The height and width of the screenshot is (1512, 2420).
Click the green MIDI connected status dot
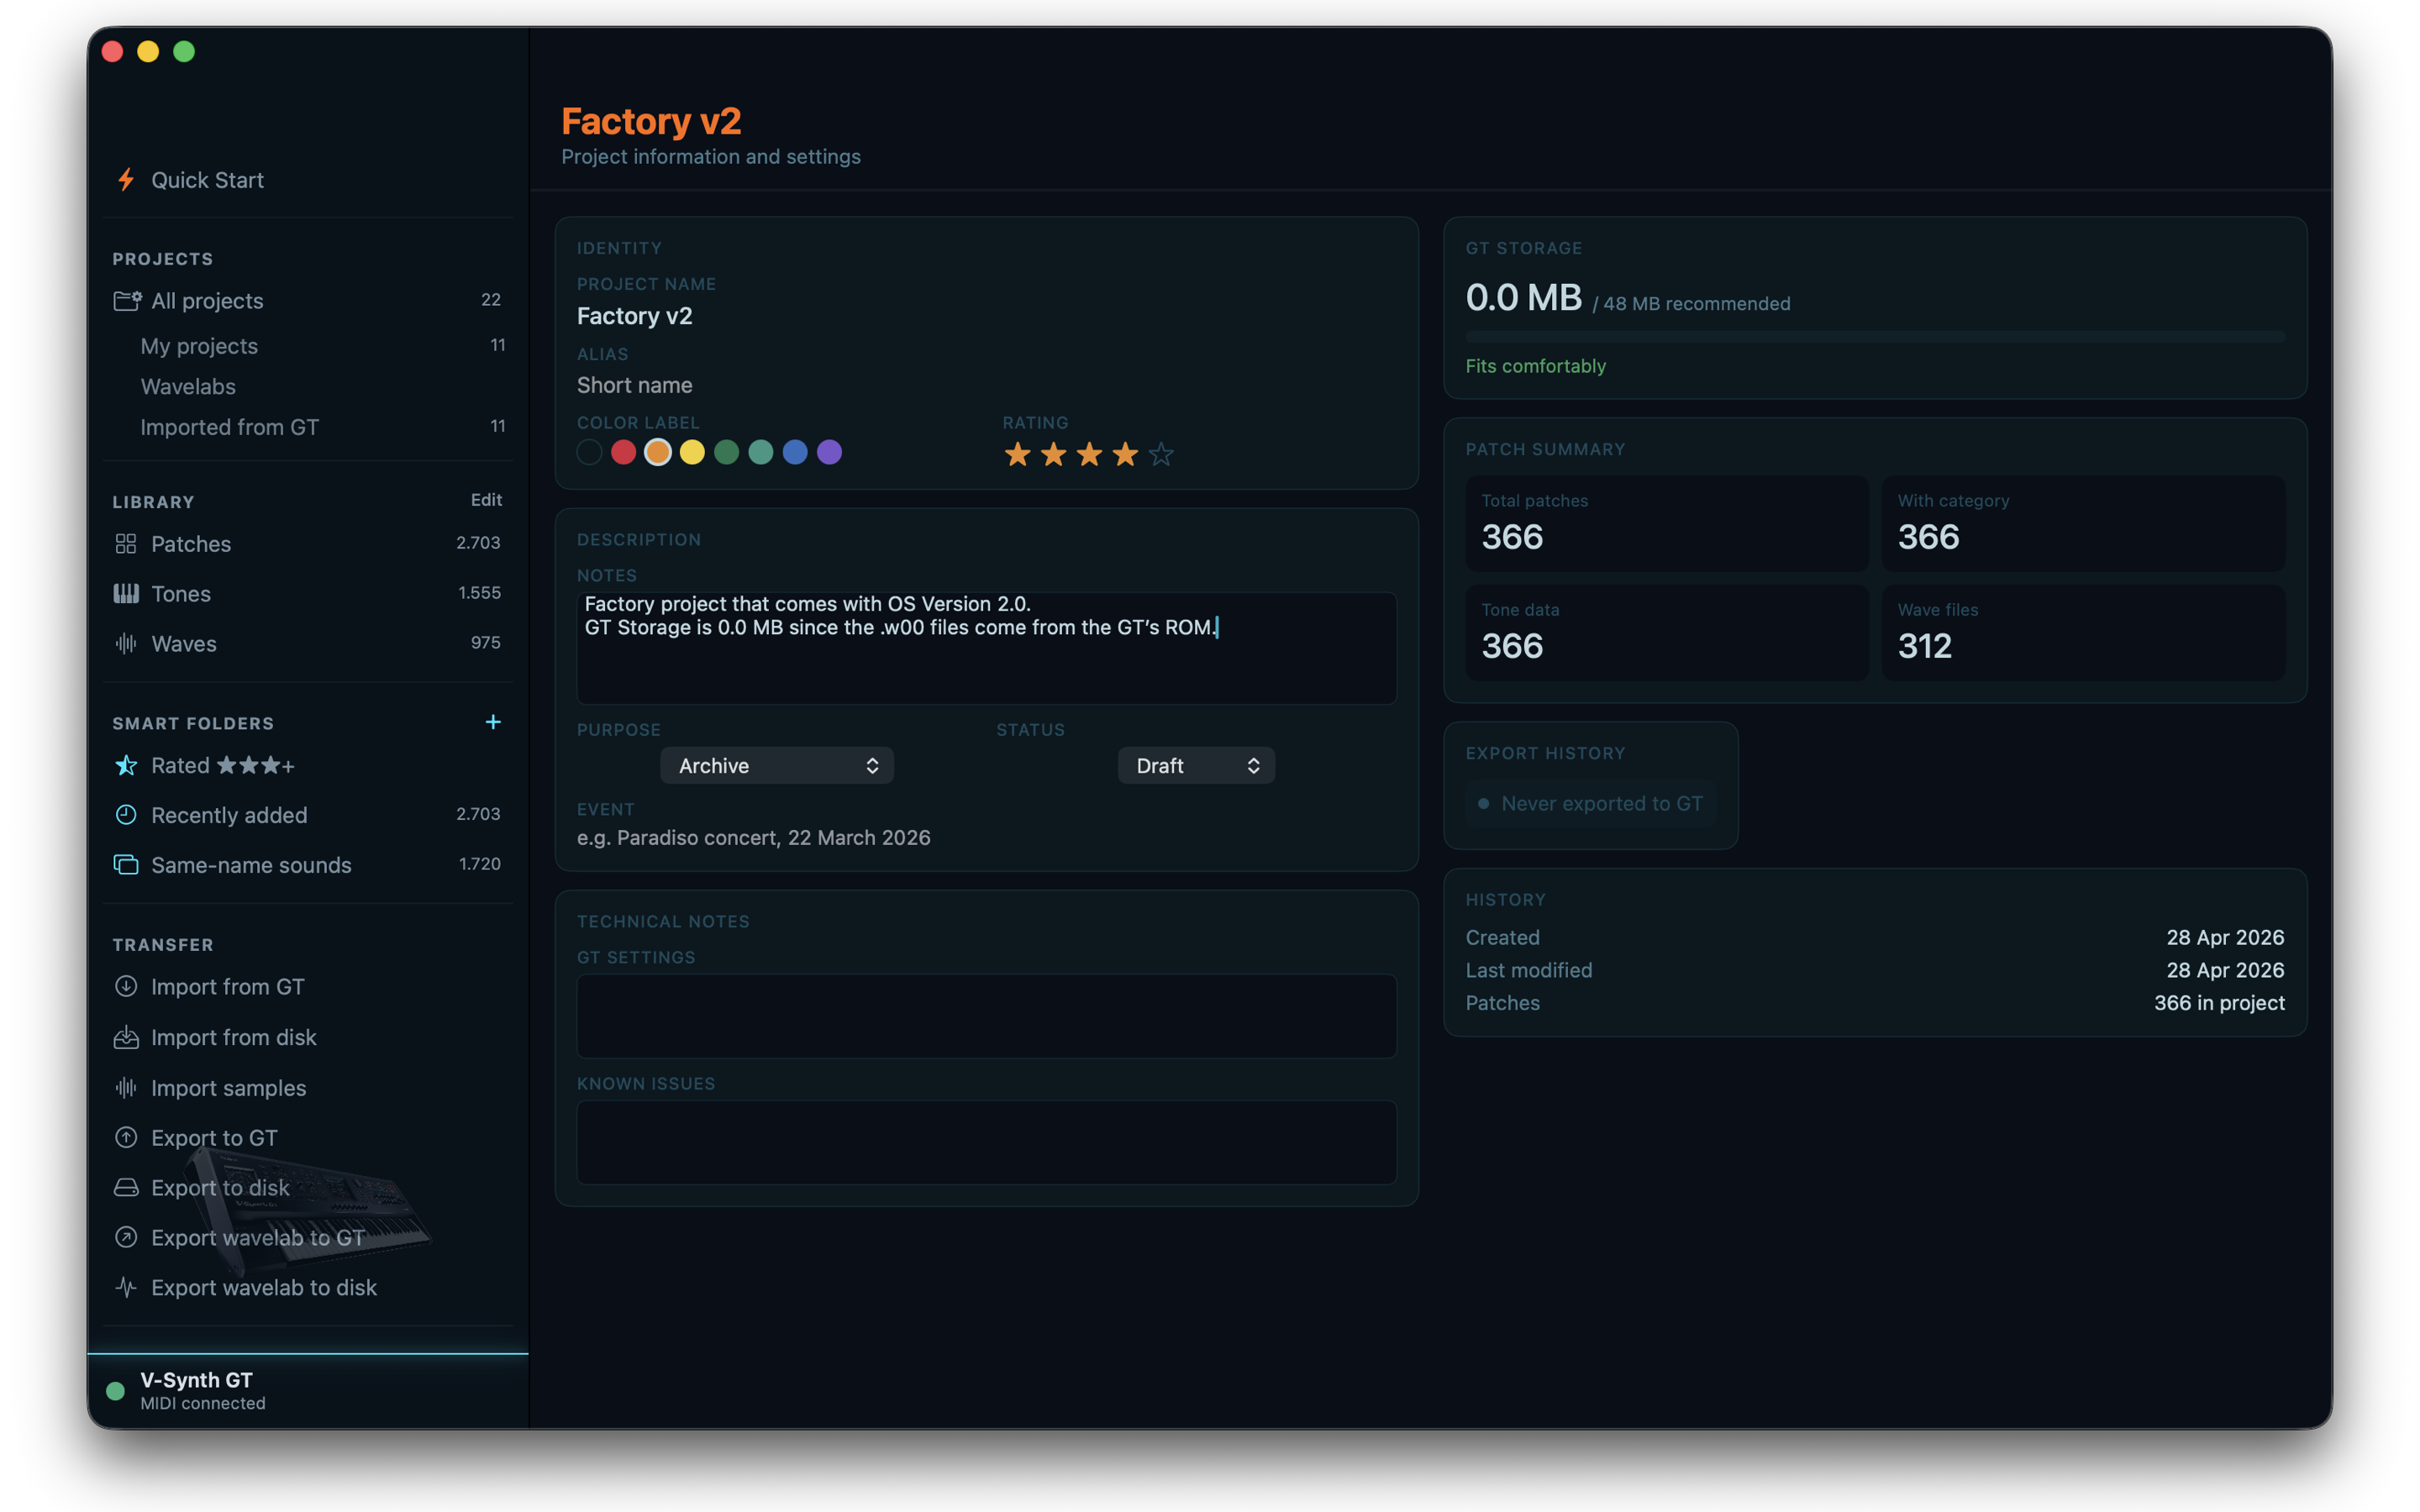point(115,1391)
